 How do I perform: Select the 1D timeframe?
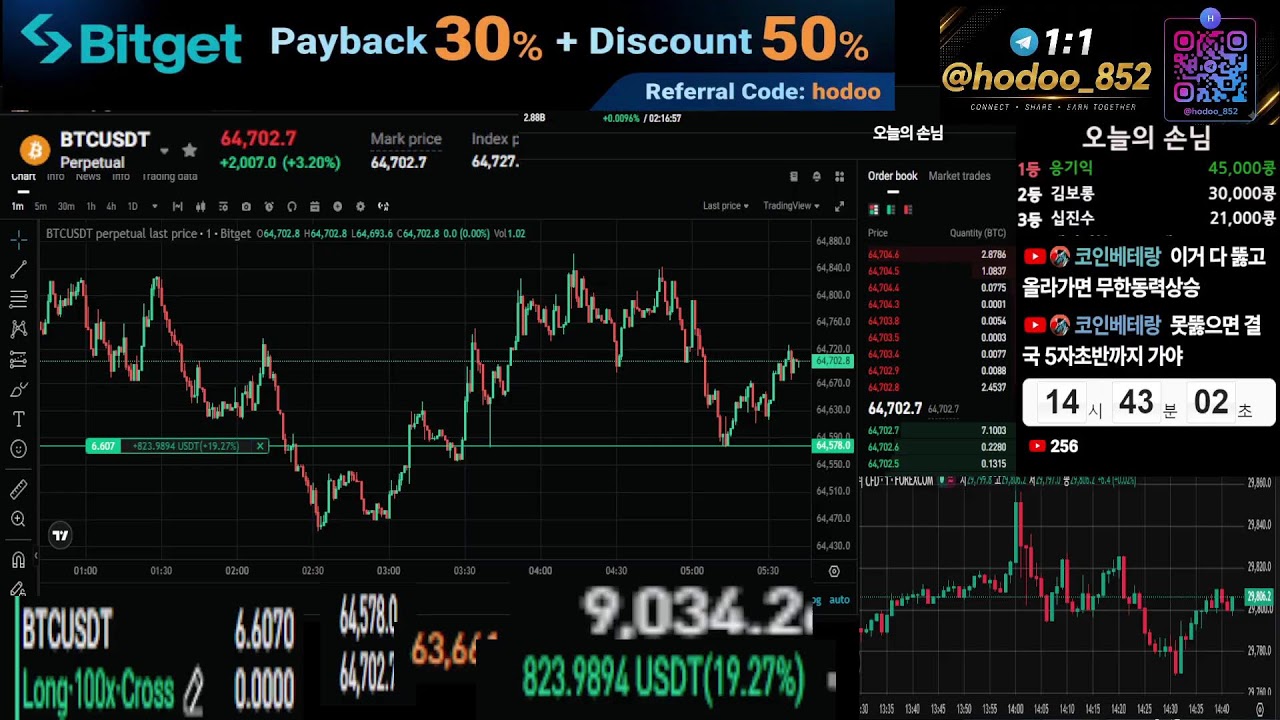(x=133, y=206)
